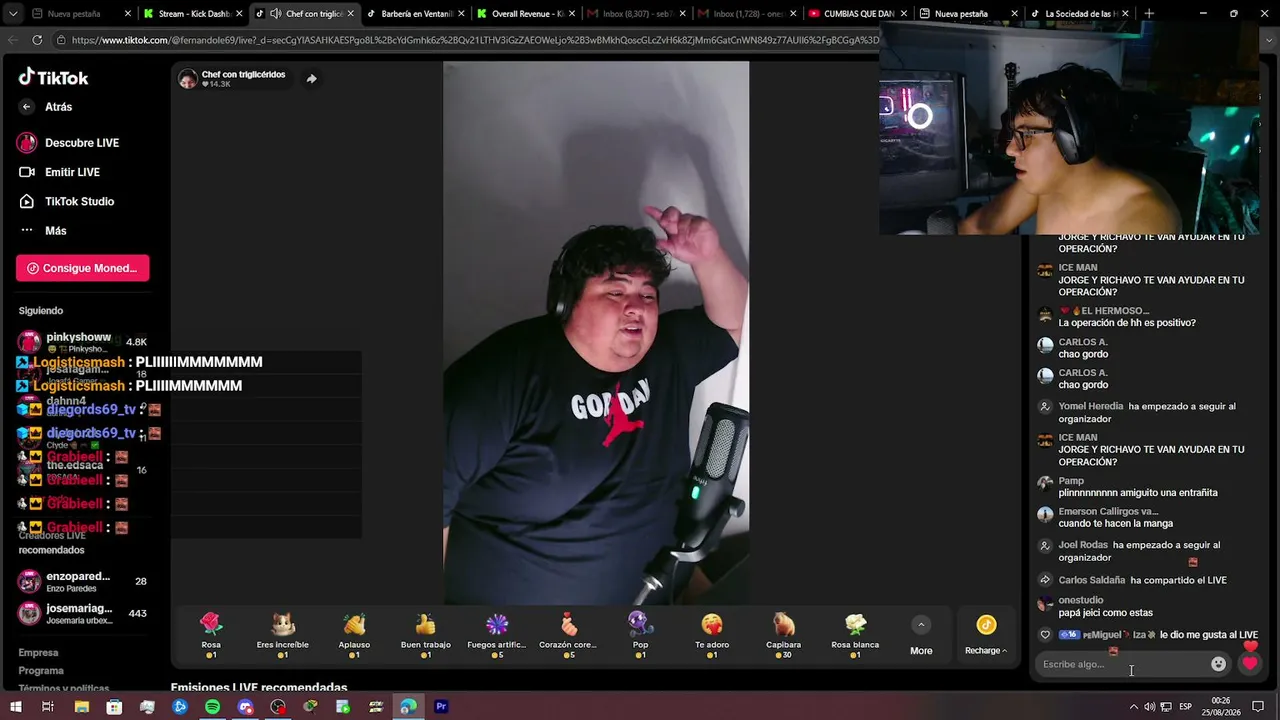This screenshot has width=1280, height=720.
Task: Switch to CUMBIAS QUE DAN YouTube tab
Action: [x=856, y=14]
